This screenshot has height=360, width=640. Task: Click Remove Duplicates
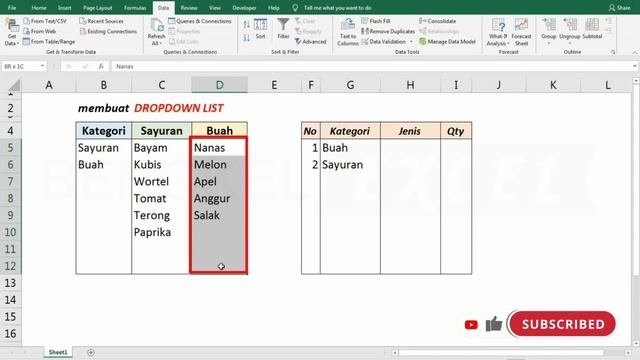pos(388,31)
